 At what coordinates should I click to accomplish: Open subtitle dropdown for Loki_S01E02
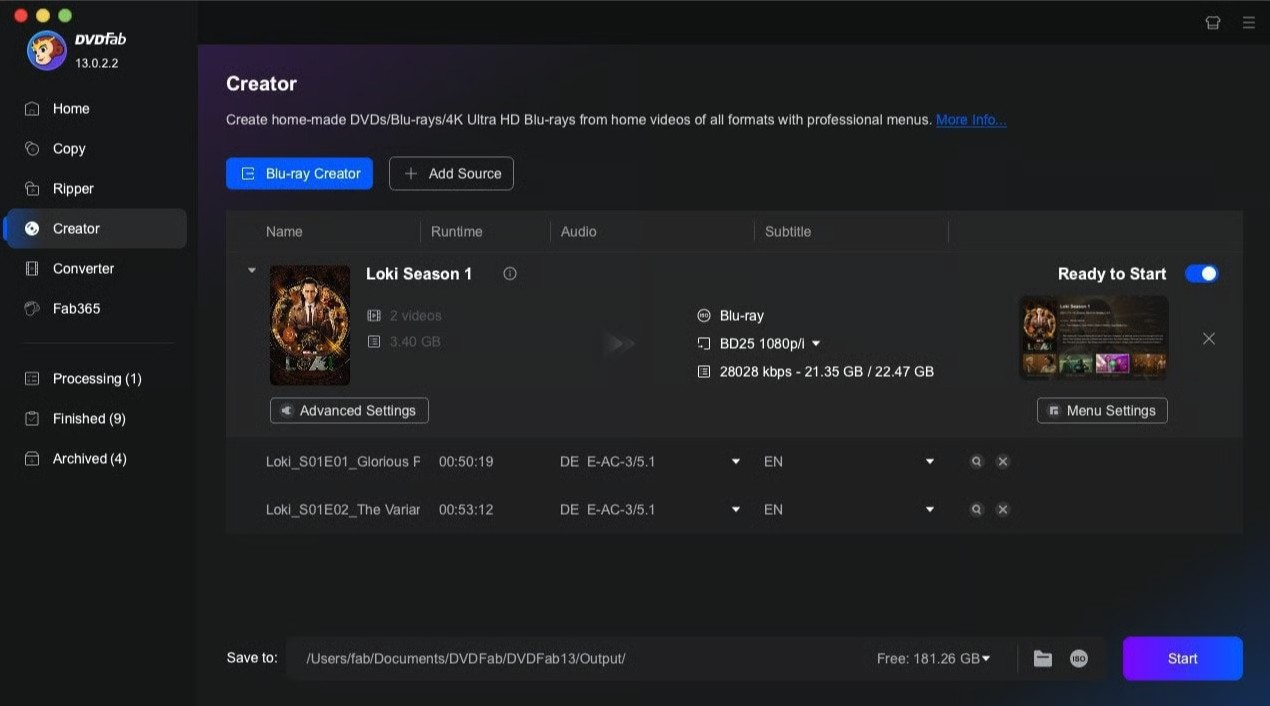(x=930, y=509)
